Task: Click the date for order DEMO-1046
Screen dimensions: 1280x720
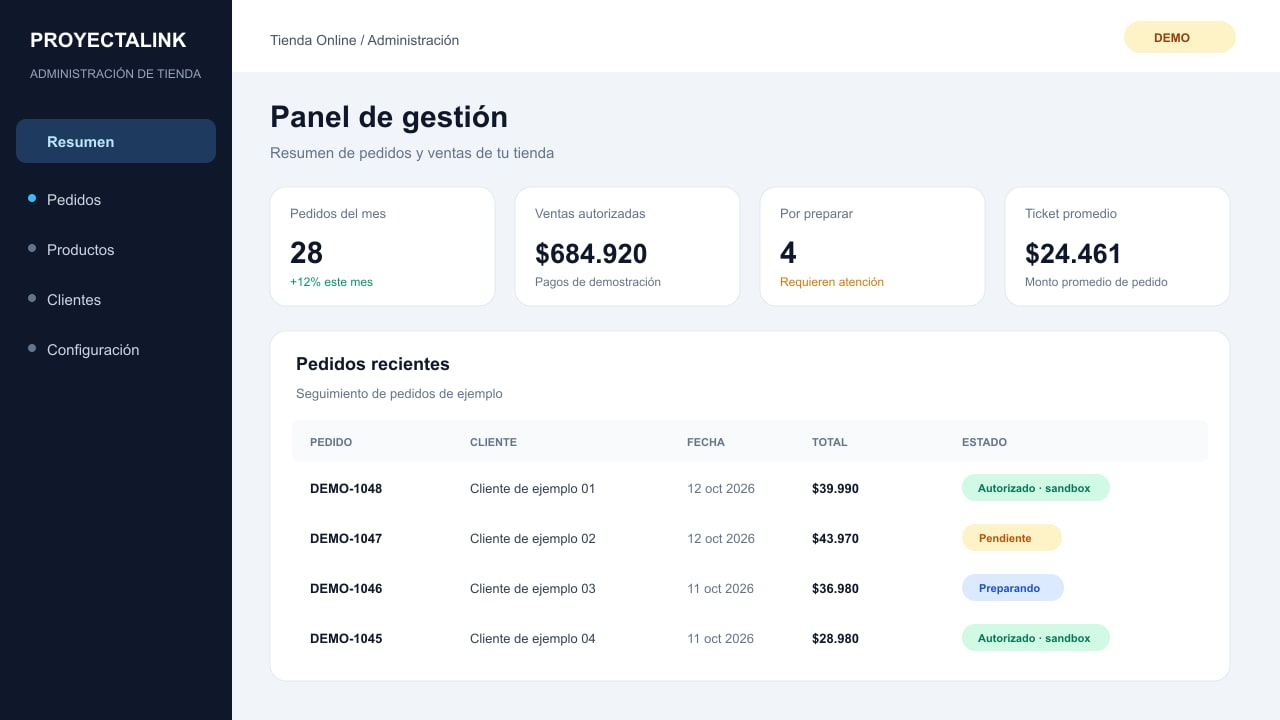Action: (x=720, y=589)
